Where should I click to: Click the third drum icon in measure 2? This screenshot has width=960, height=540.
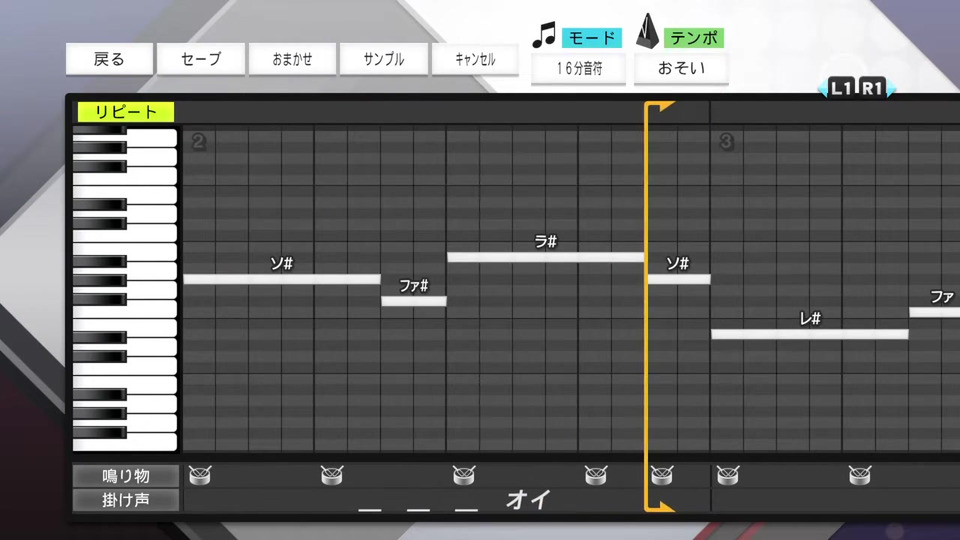tap(464, 475)
